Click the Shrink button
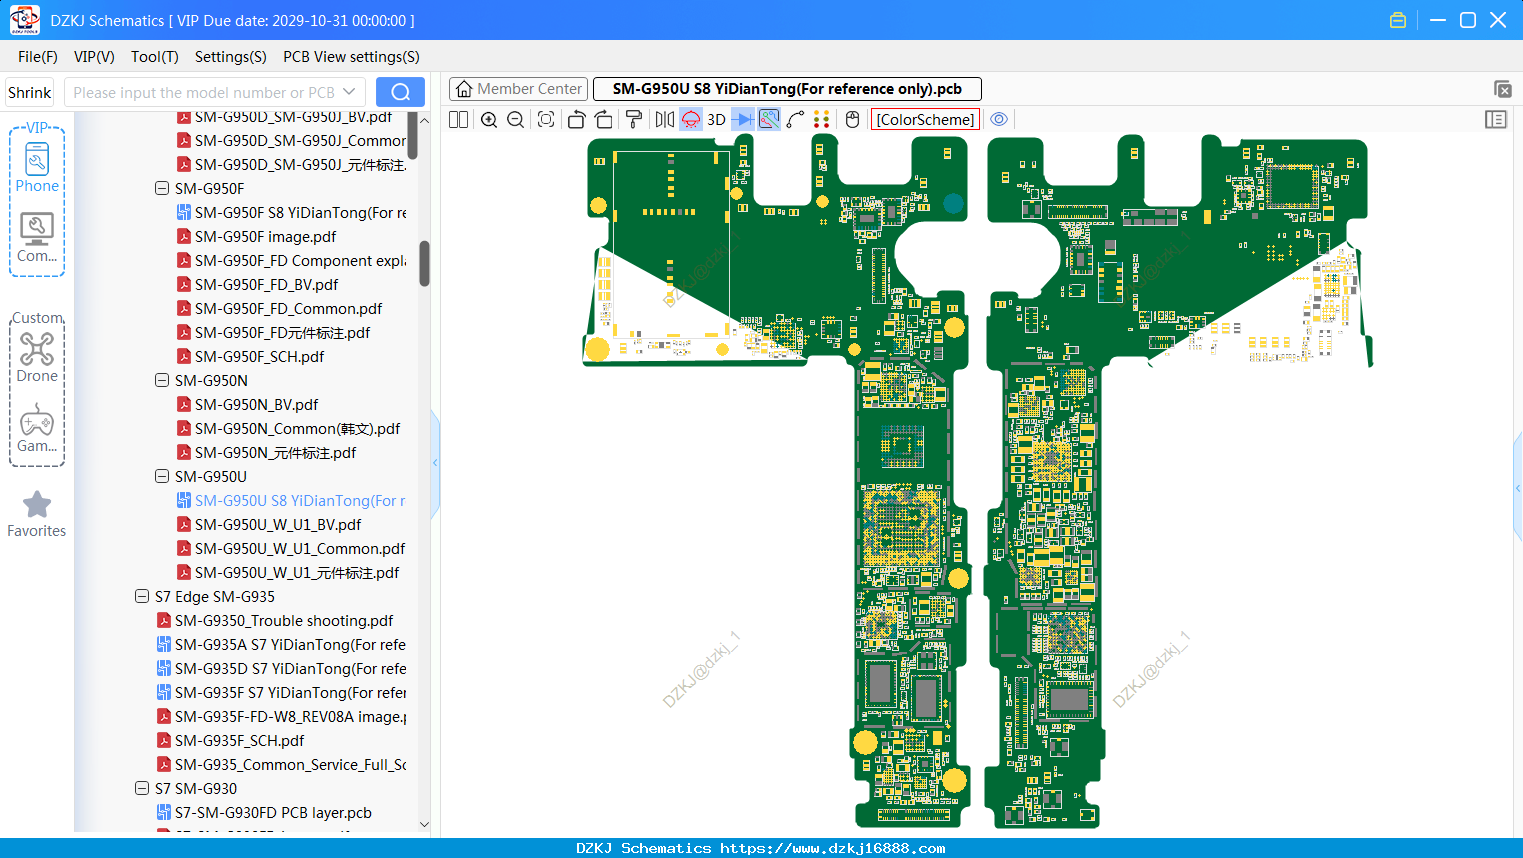Viewport: 1523px width, 858px height. [30, 92]
